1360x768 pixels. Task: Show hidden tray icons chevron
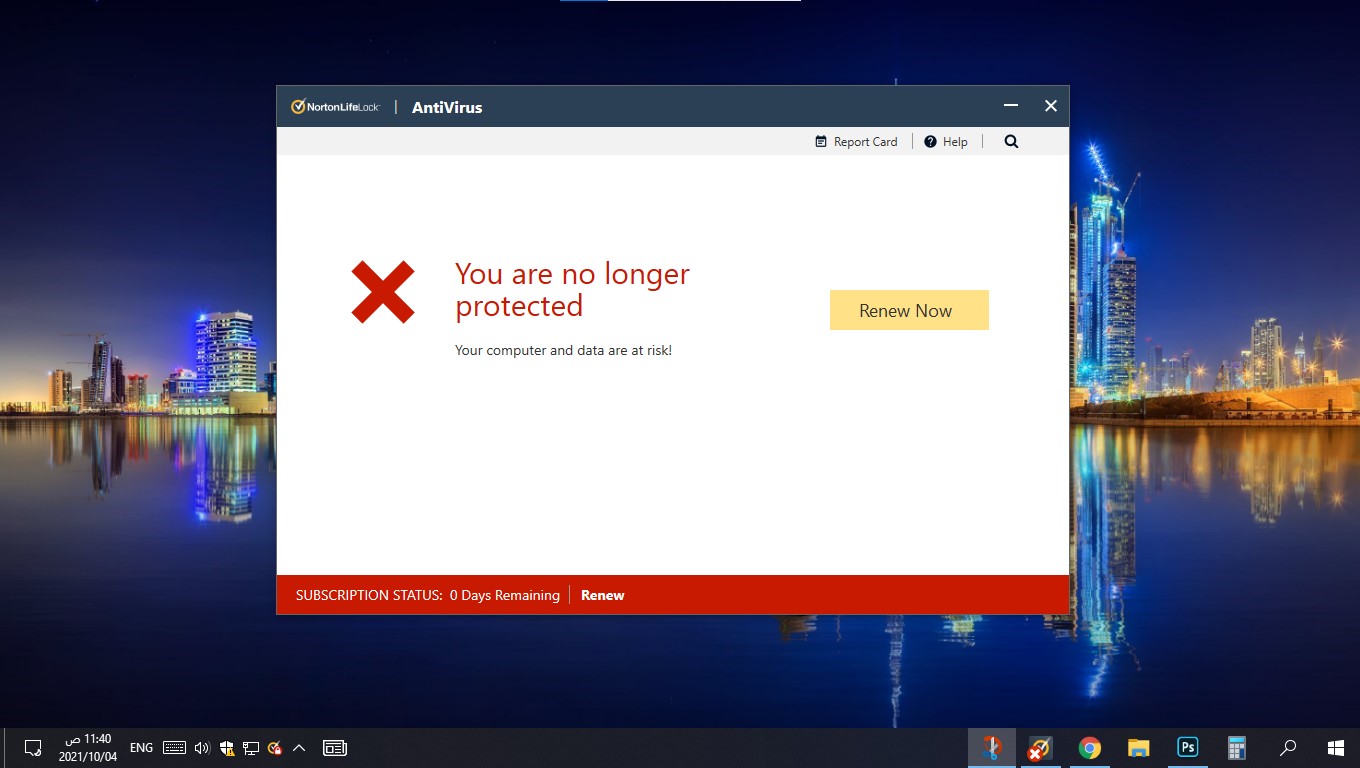(x=299, y=748)
